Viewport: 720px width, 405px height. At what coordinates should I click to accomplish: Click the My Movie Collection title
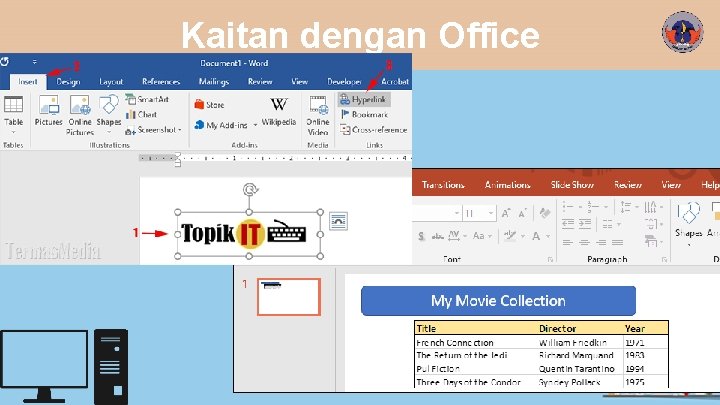[498, 301]
